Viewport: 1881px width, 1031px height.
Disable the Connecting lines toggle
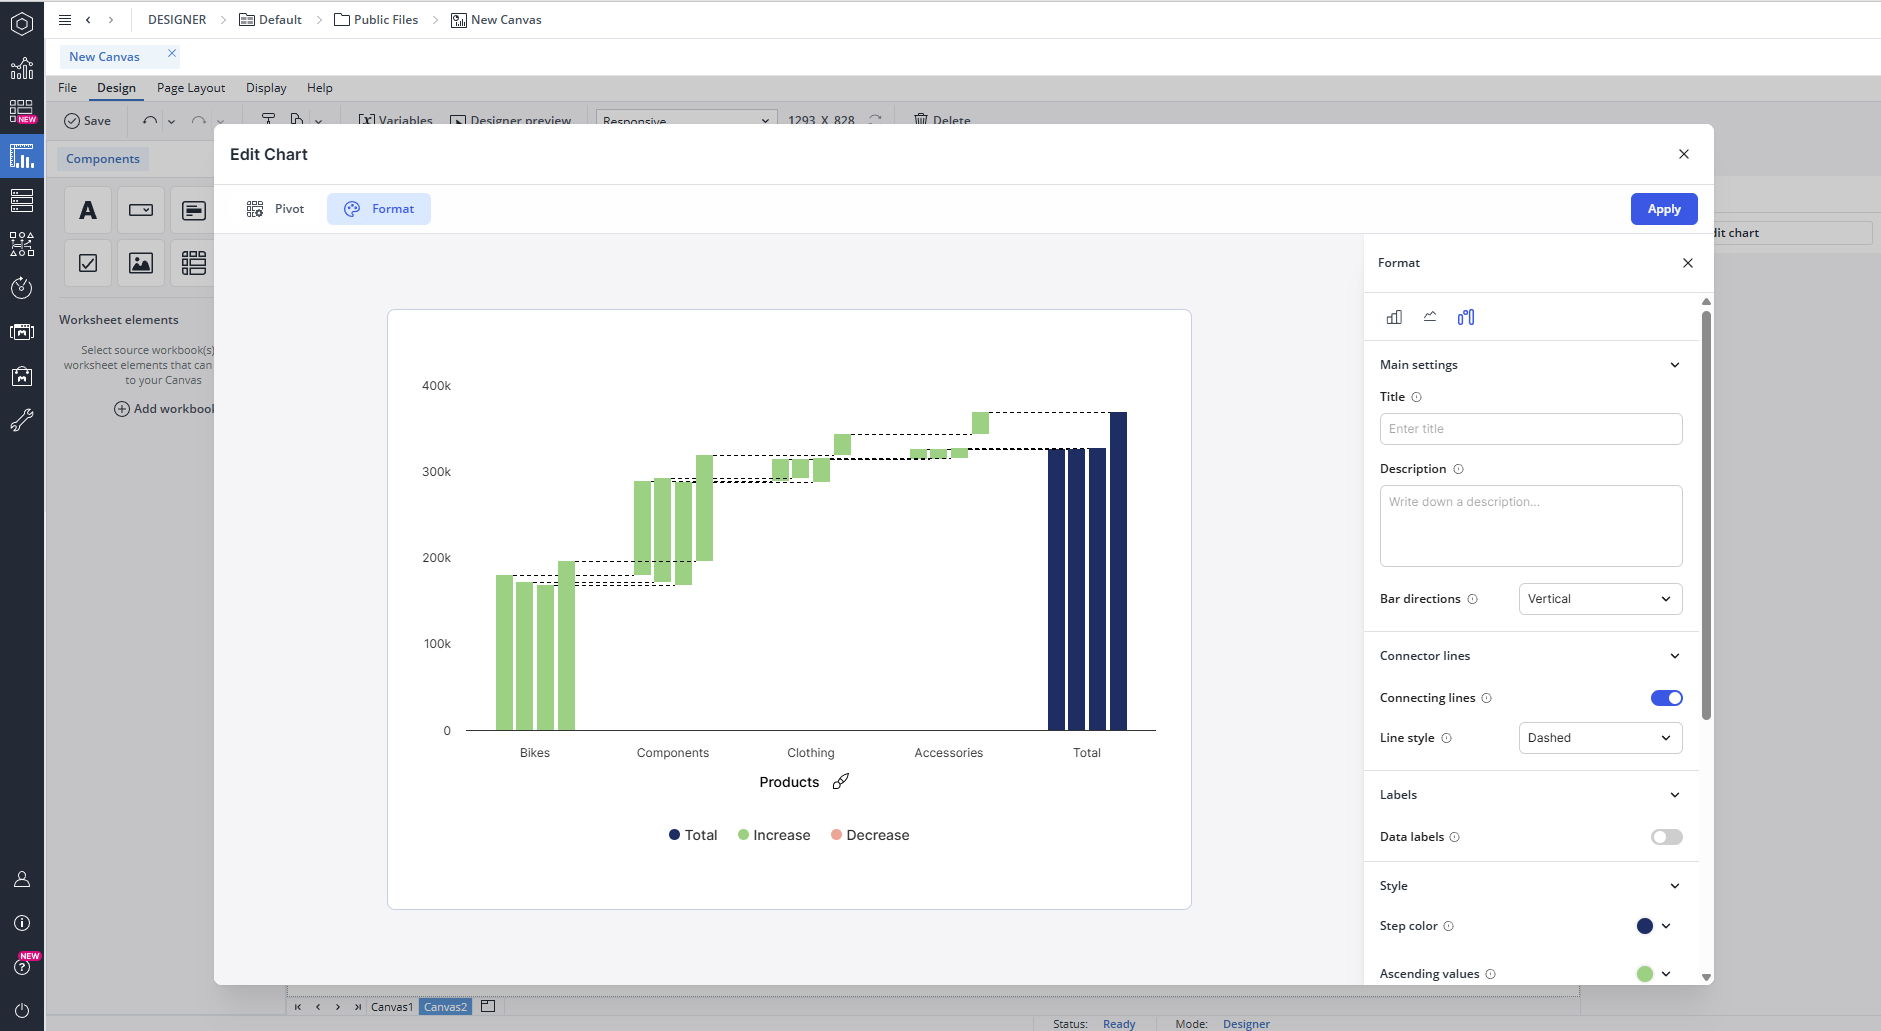(x=1666, y=698)
